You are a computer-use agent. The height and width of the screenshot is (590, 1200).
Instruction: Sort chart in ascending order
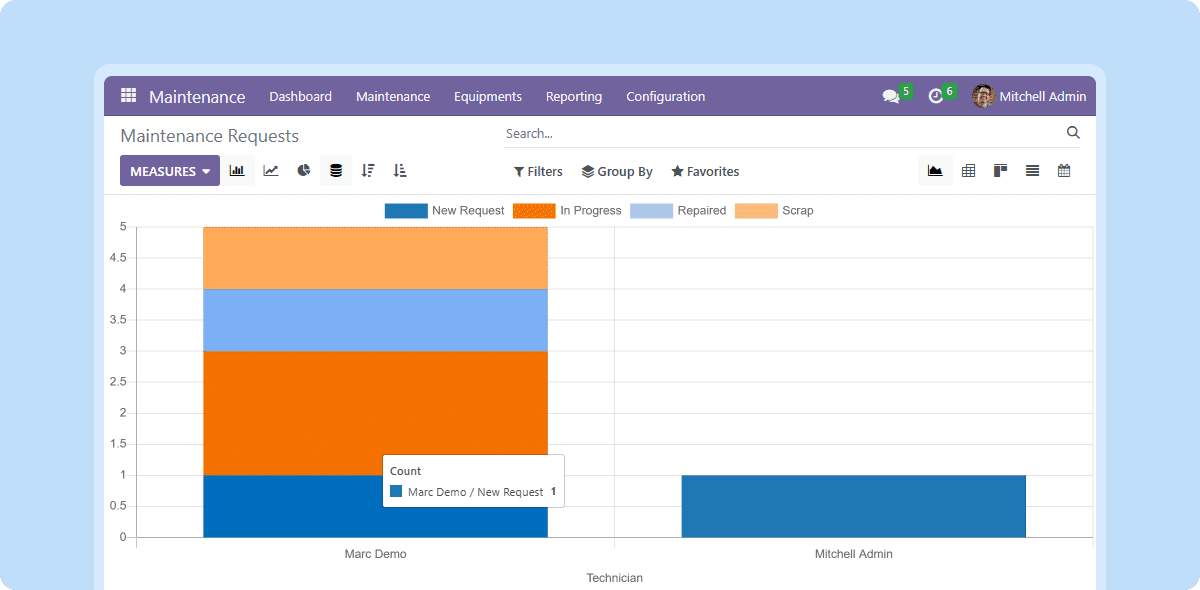coord(400,171)
